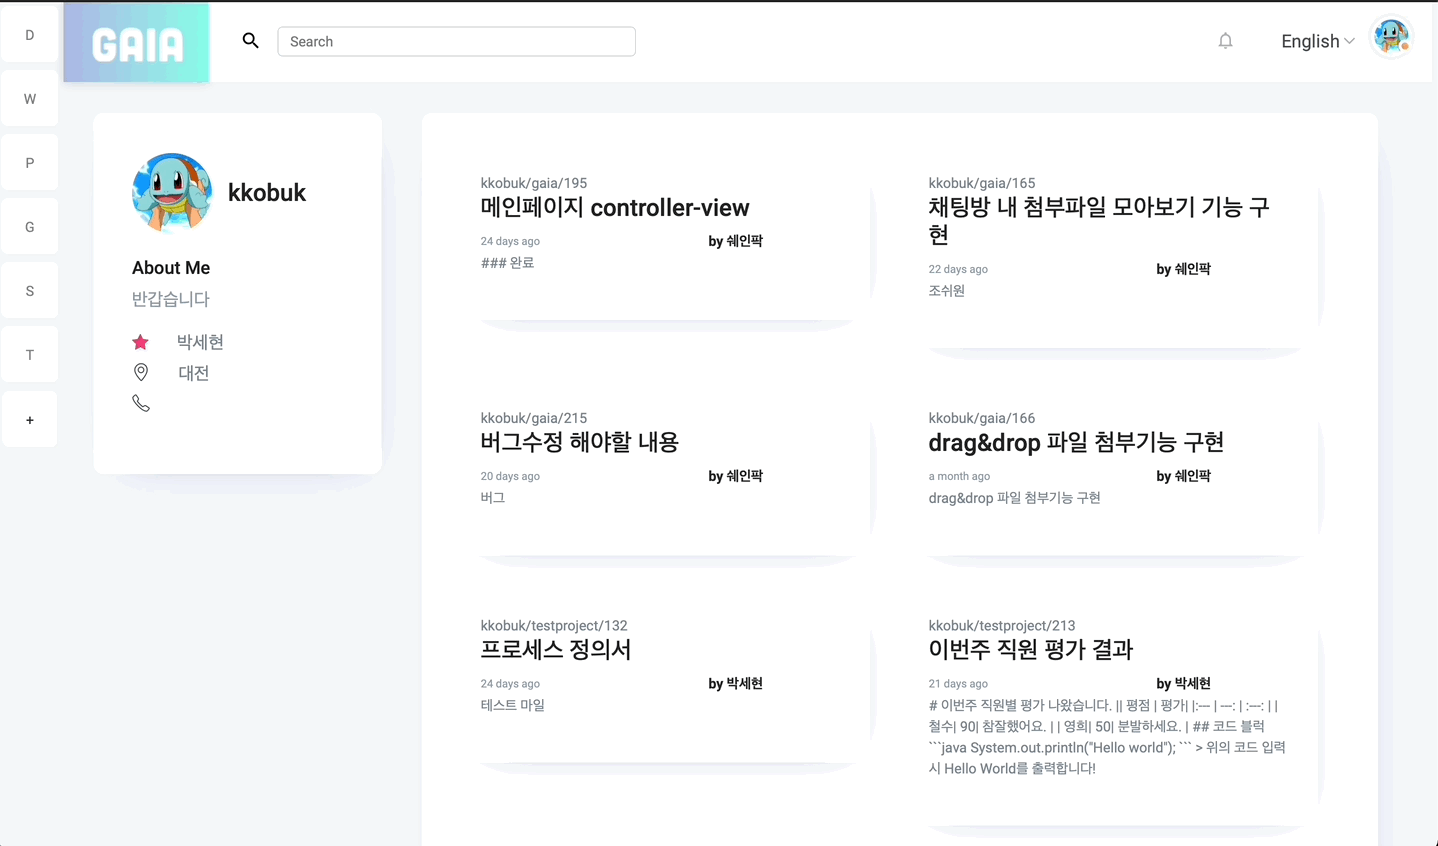
Task: Click the 테스트 마일 description
Action: [512, 705]
